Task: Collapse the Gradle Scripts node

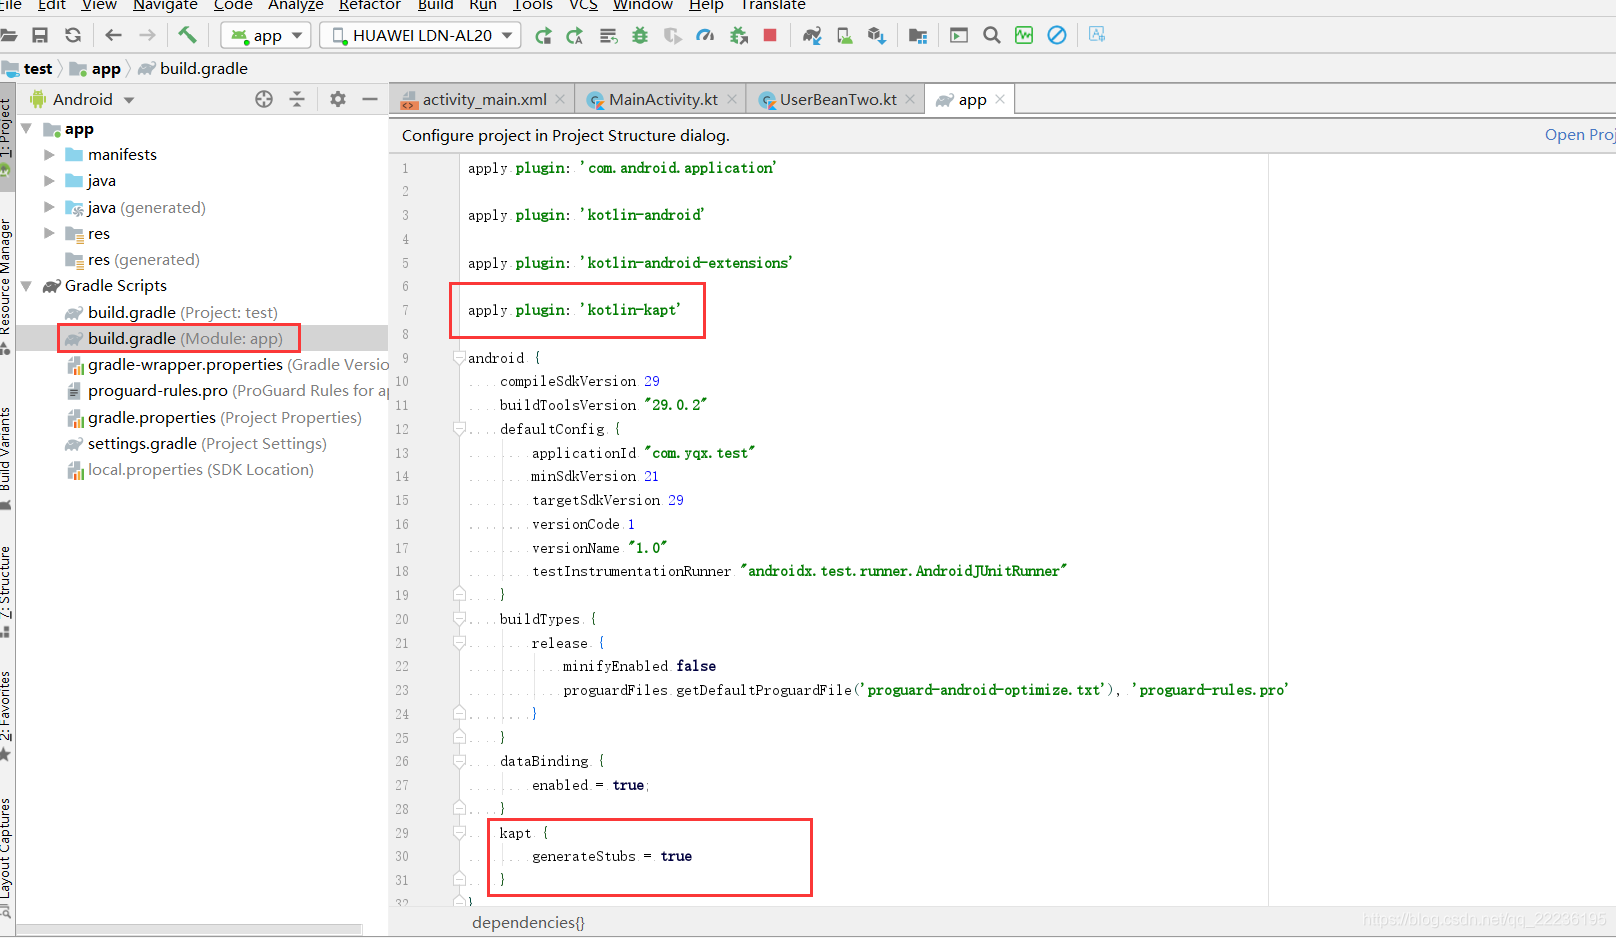Action: 26,286
